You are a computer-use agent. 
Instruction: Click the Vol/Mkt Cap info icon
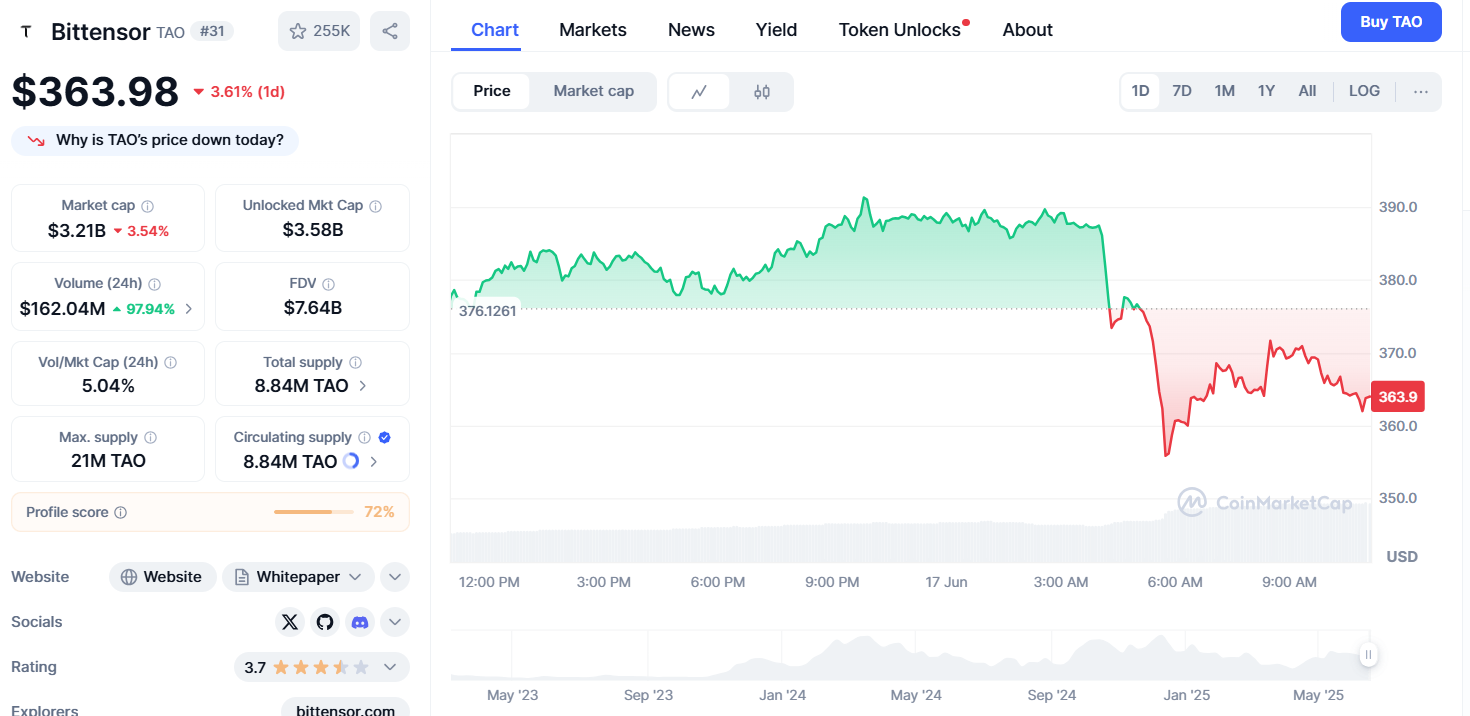[171, 363]
